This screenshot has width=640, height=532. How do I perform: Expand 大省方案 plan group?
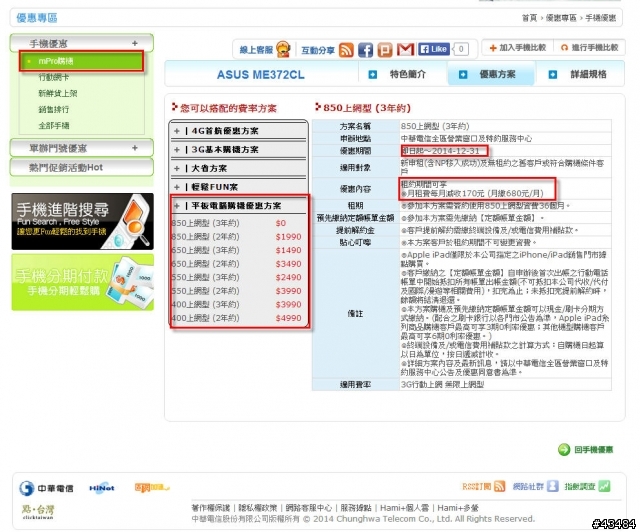click(239, 168)
